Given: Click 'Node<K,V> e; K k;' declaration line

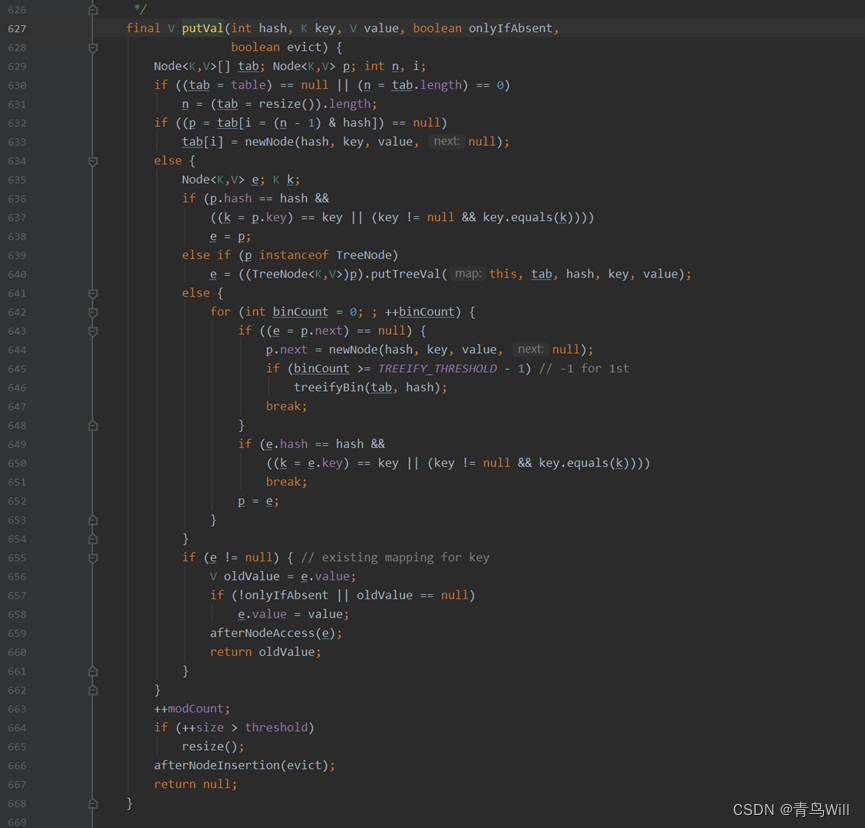Looking at the screenshot, I should 241,179.
